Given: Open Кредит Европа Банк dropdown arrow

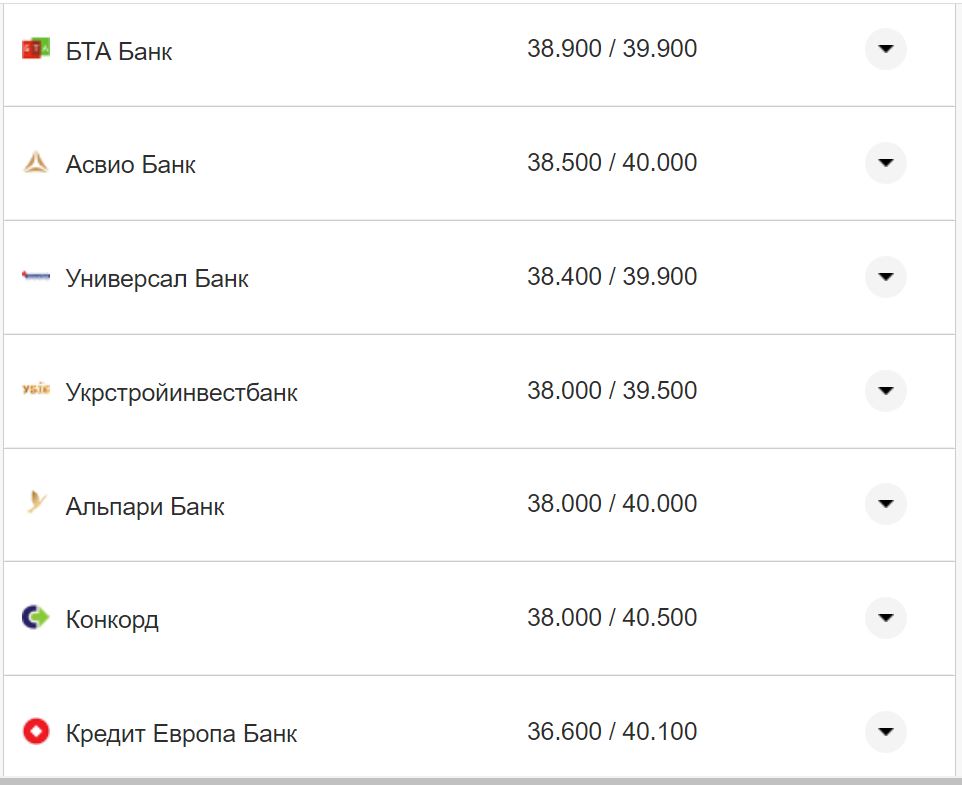Looking at the screenshot, I should point(885,732).
